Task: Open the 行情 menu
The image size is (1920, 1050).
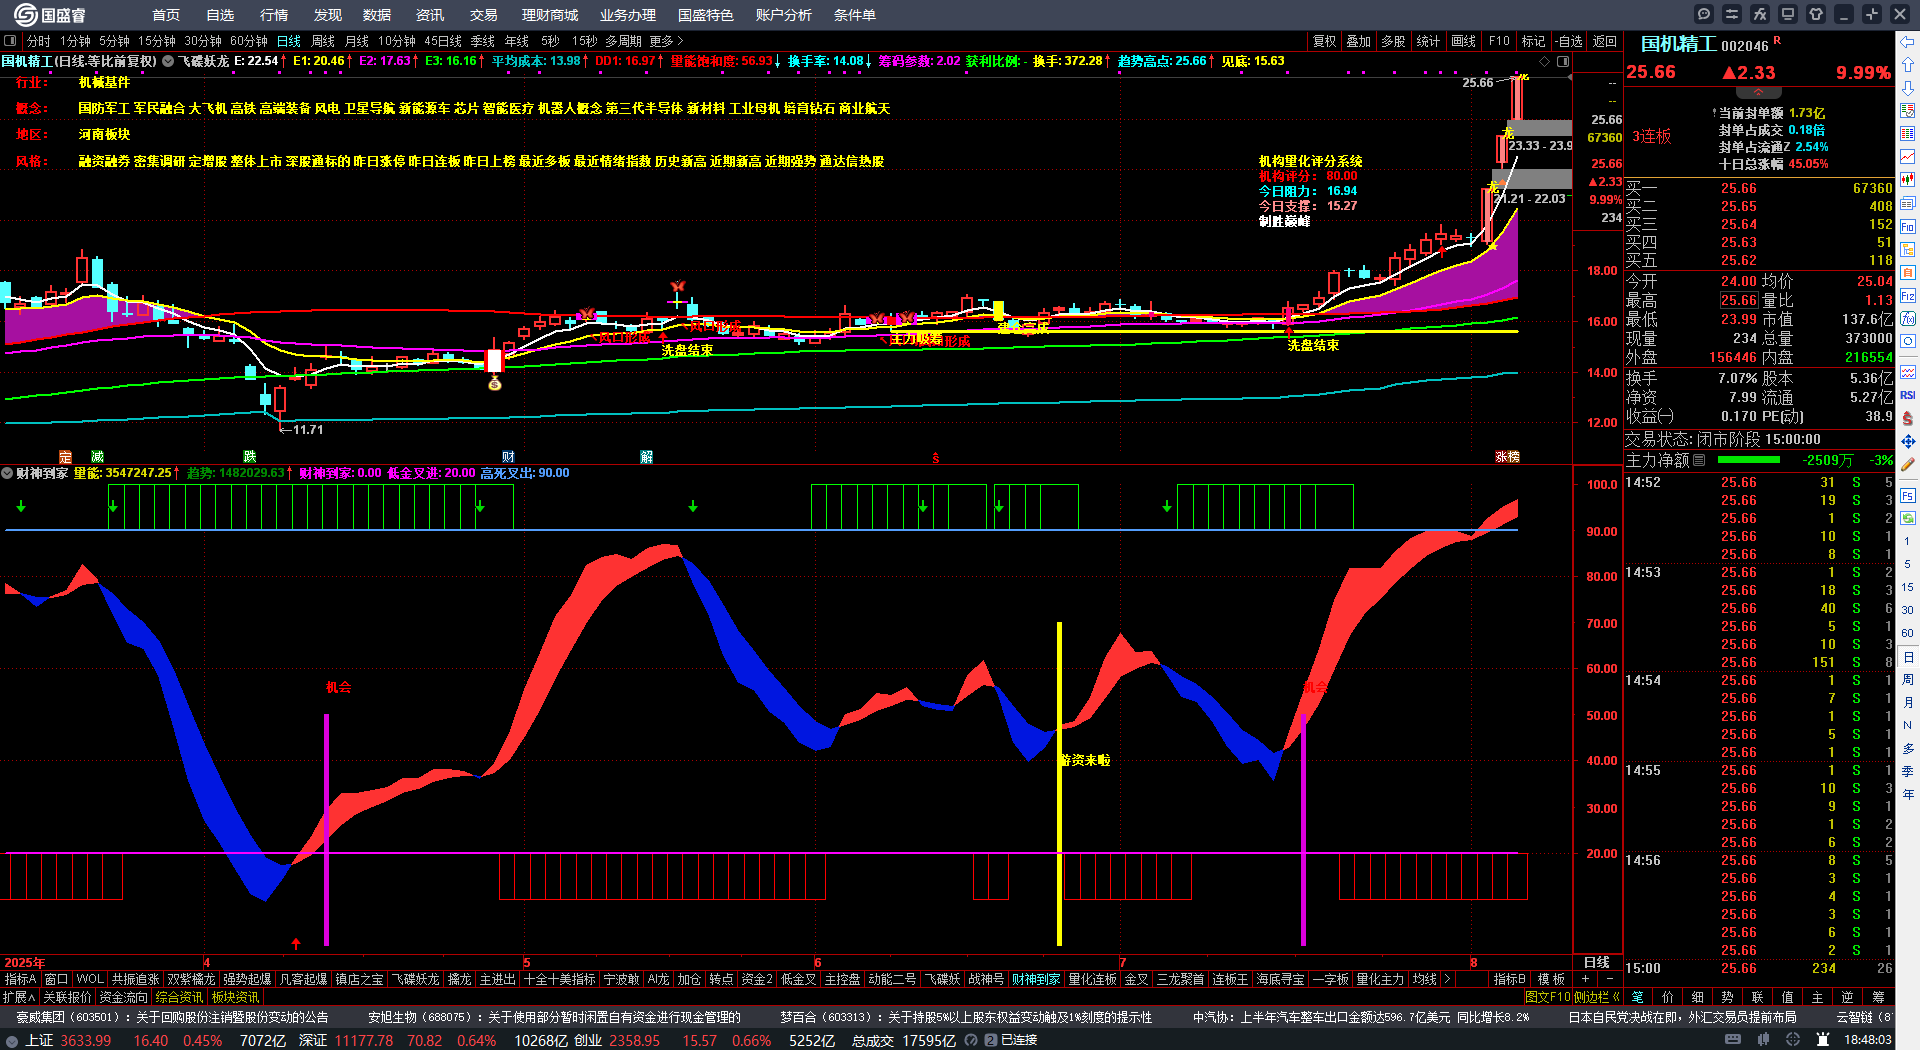Action: (274, 15)
